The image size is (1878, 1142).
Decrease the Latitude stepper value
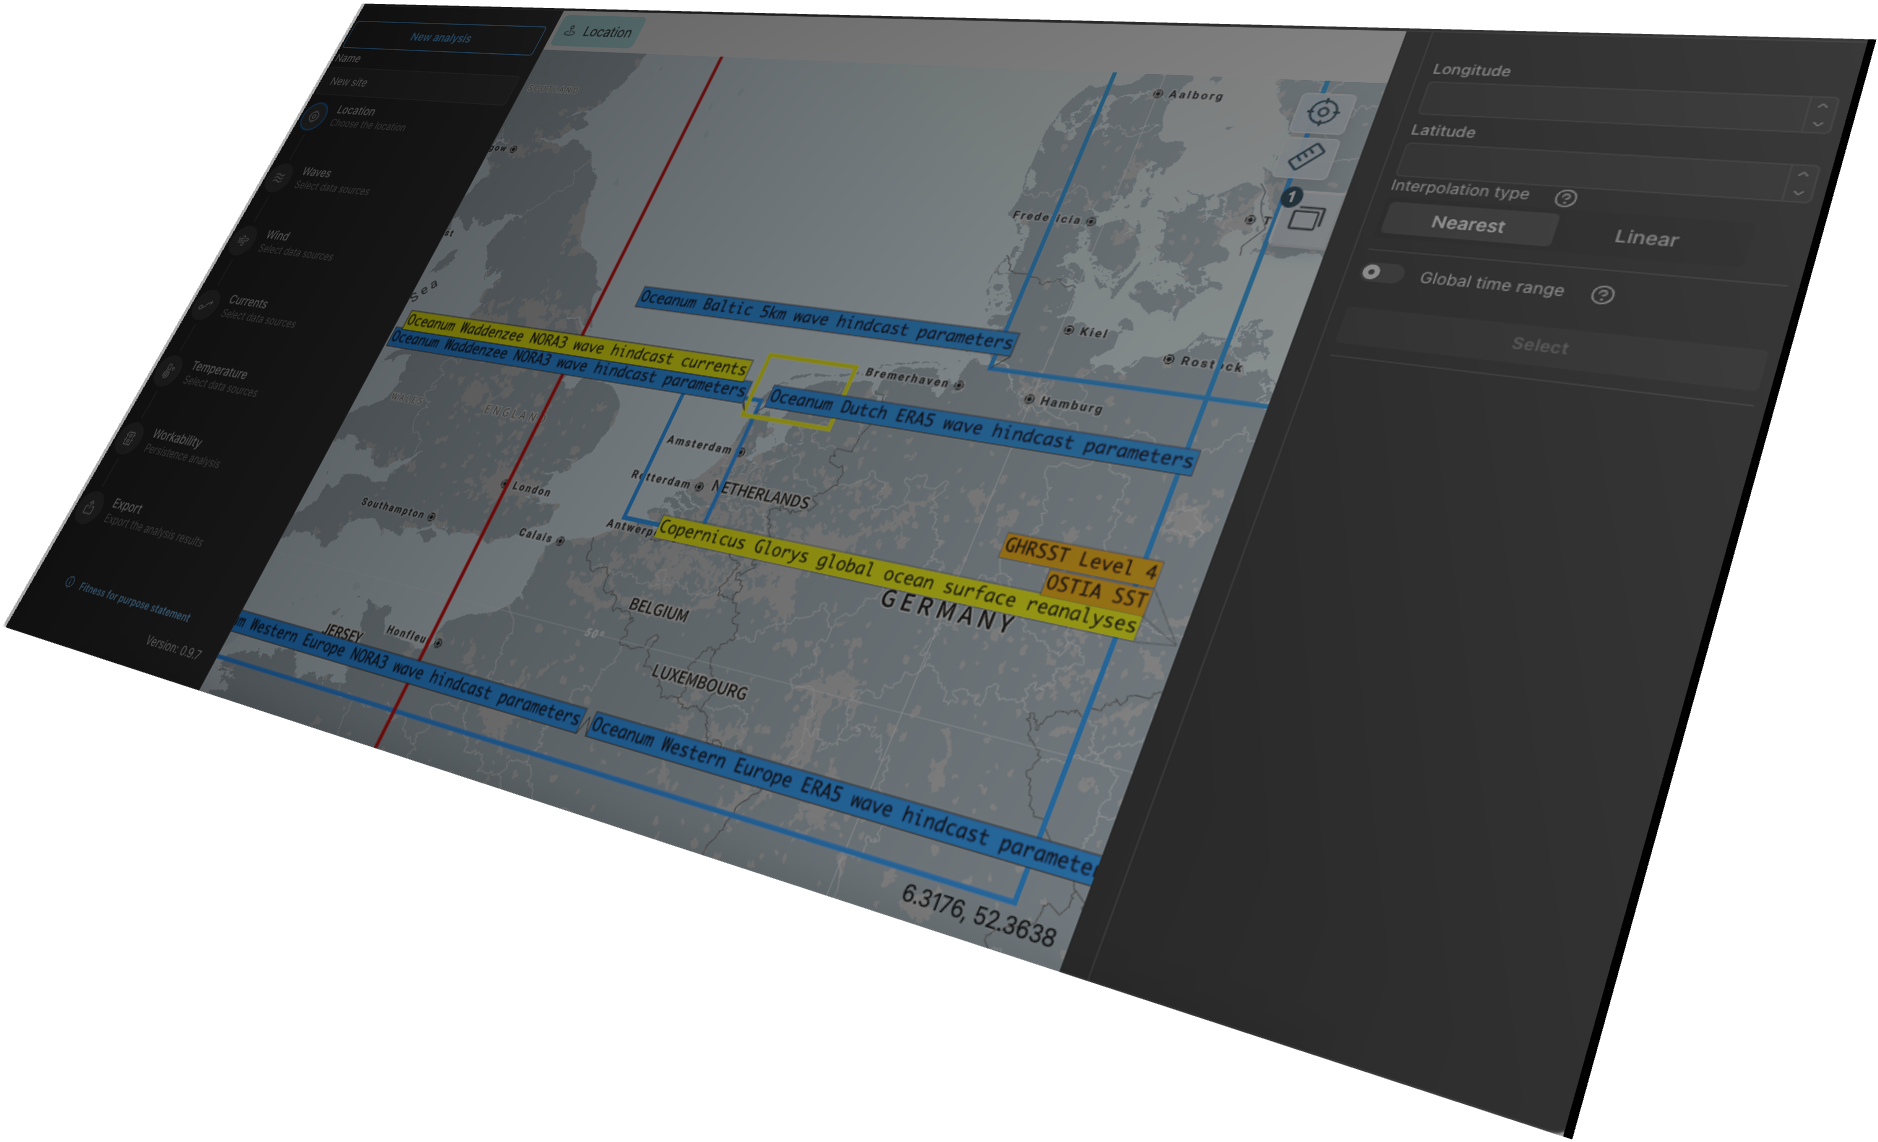(x=1798, y=192)
